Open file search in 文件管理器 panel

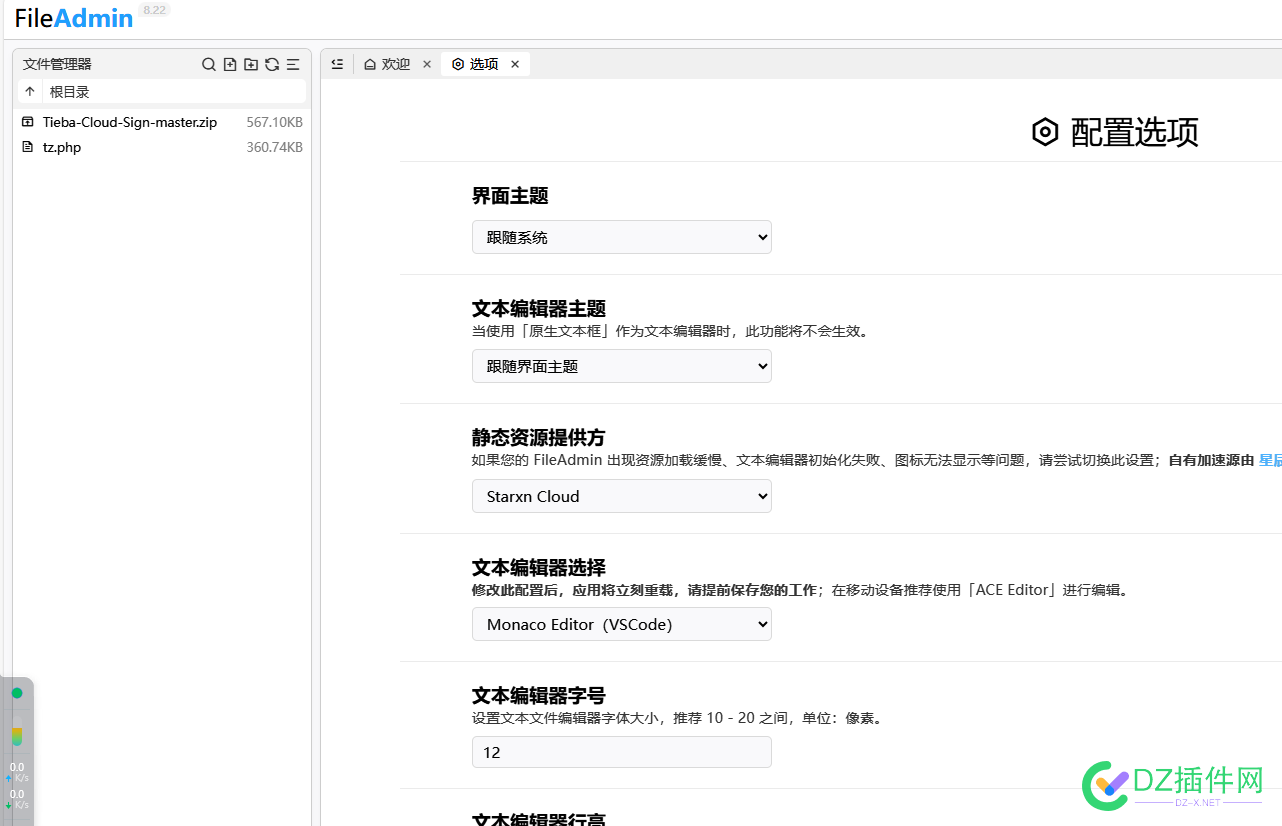209,64
